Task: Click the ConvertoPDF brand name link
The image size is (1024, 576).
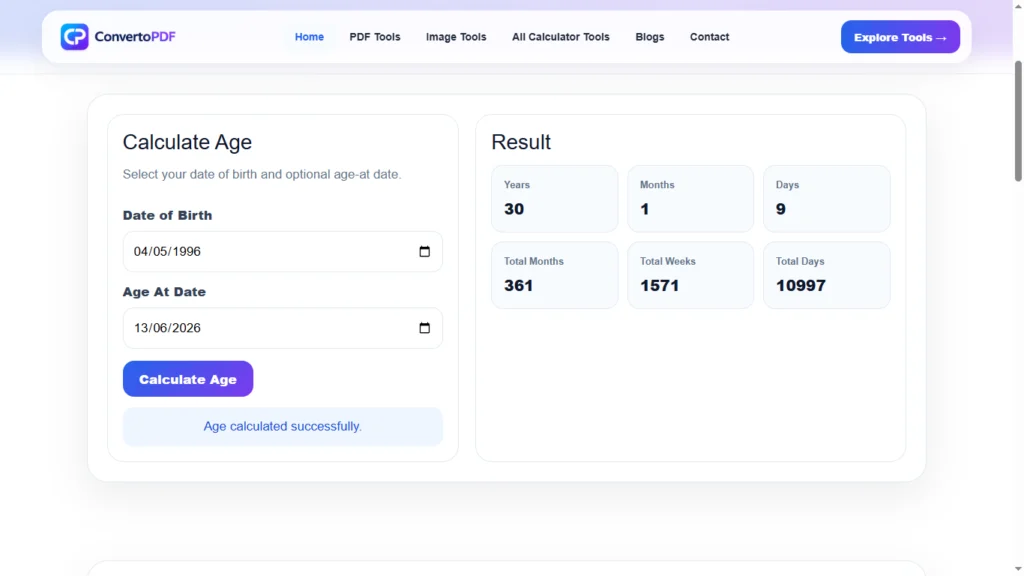Action: tap(135, 37)
